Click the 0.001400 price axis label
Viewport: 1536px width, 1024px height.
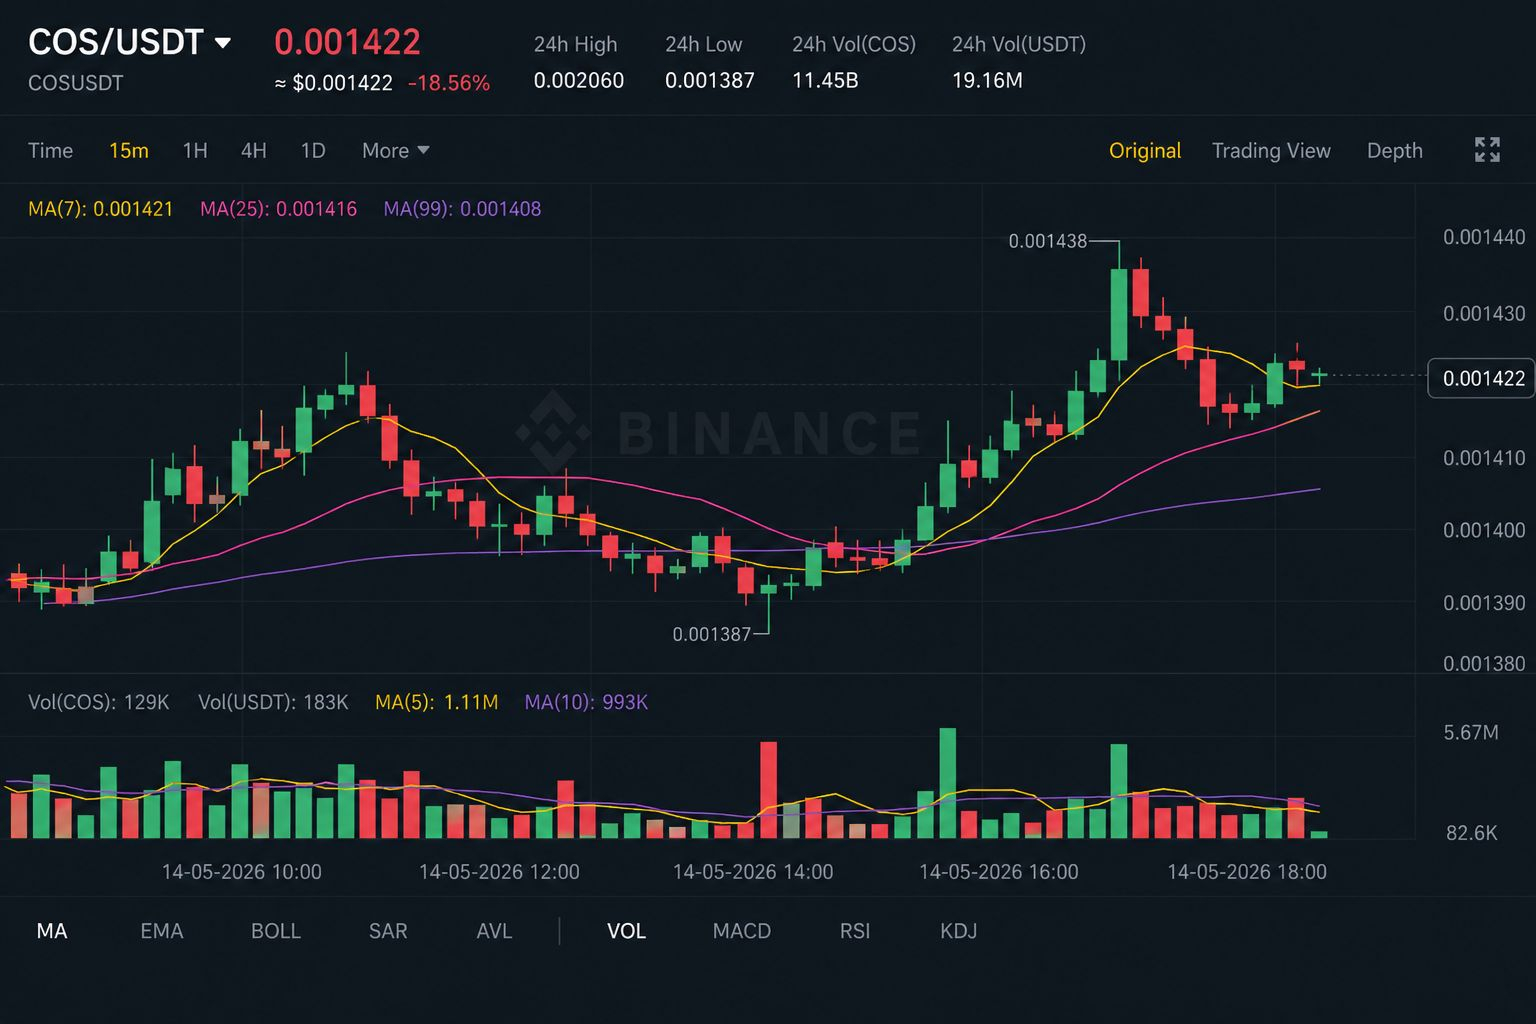pyautogui.click(x=1484, y=530)
